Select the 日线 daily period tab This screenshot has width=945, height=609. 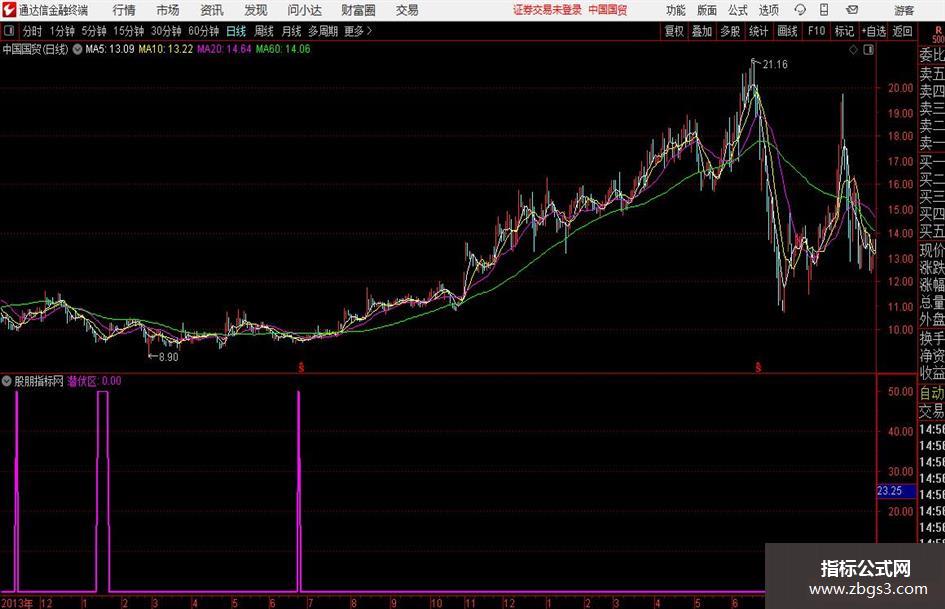236,31
